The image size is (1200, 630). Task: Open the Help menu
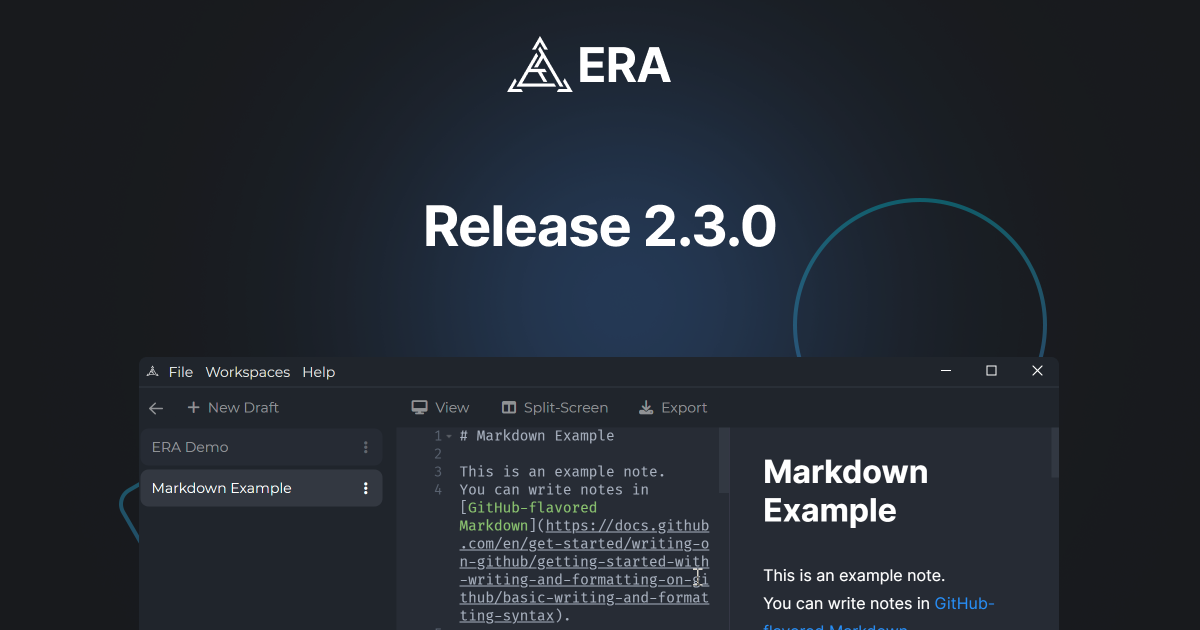(x=318, y=371)
